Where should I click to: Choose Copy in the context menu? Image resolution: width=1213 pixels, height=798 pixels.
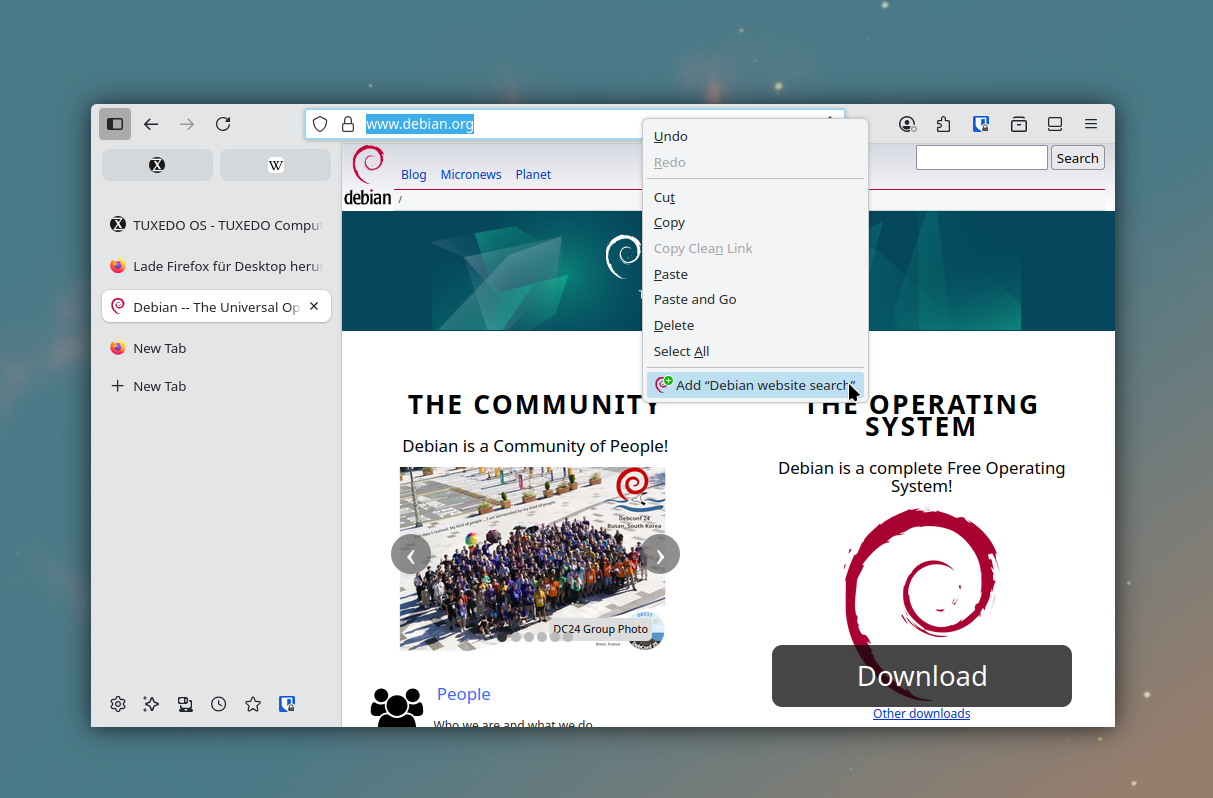coord(755,223)
